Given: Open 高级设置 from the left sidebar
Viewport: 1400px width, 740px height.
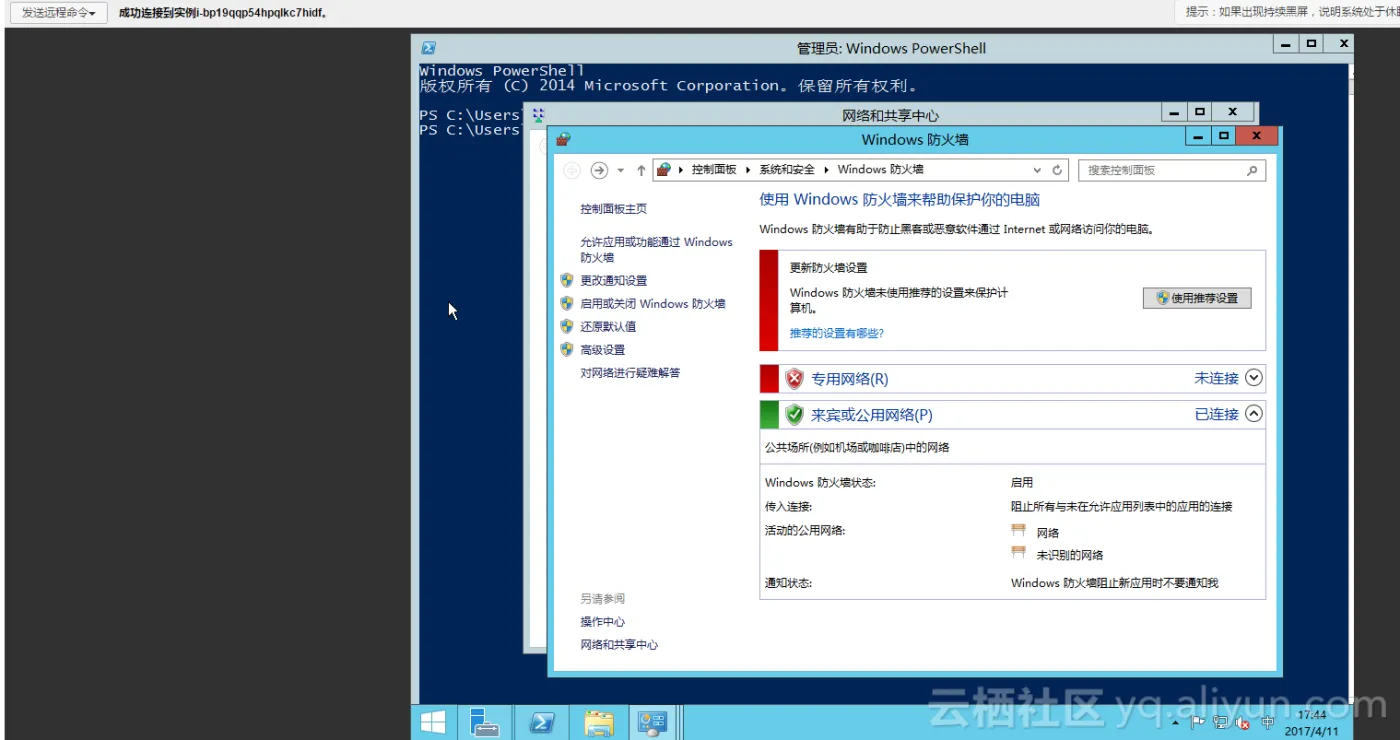Looking at the screenshot, I should (602, 350).
